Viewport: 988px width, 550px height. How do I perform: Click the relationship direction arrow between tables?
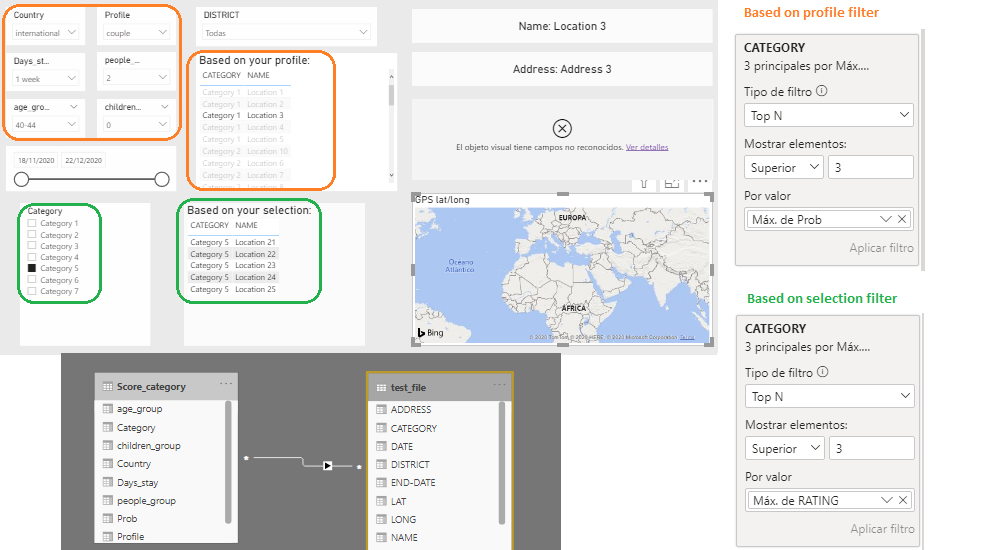click(x=328, y=466)
